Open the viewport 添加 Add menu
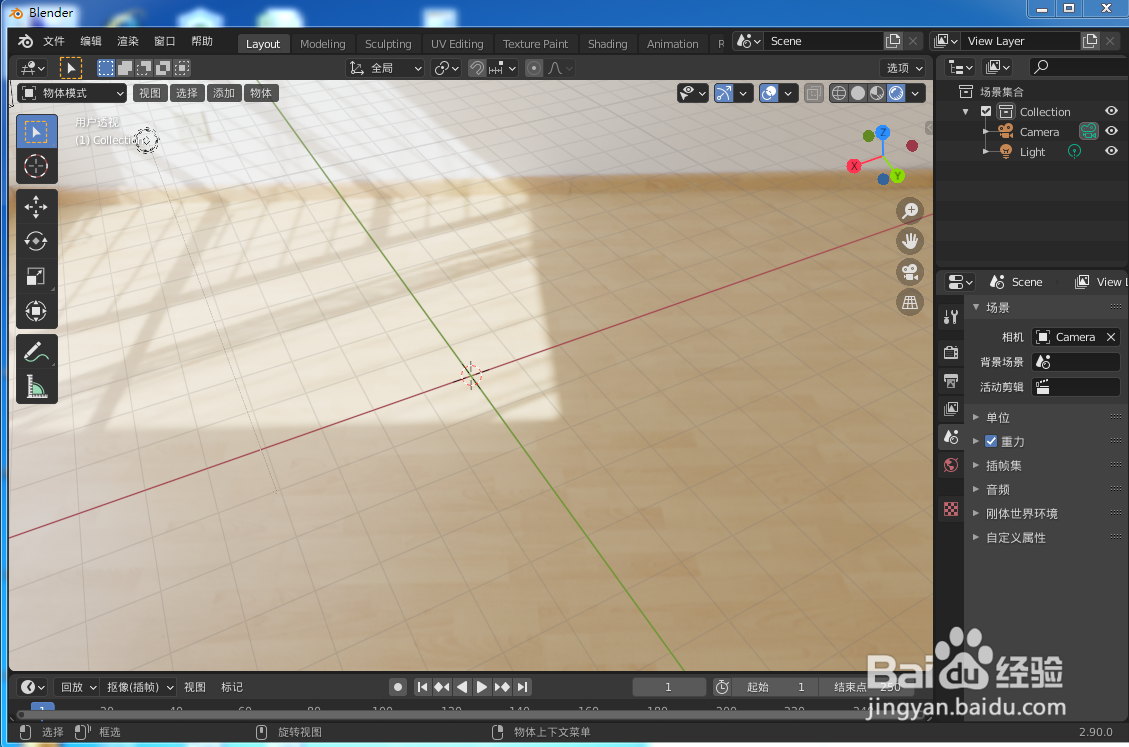 [x=224, y=93]
